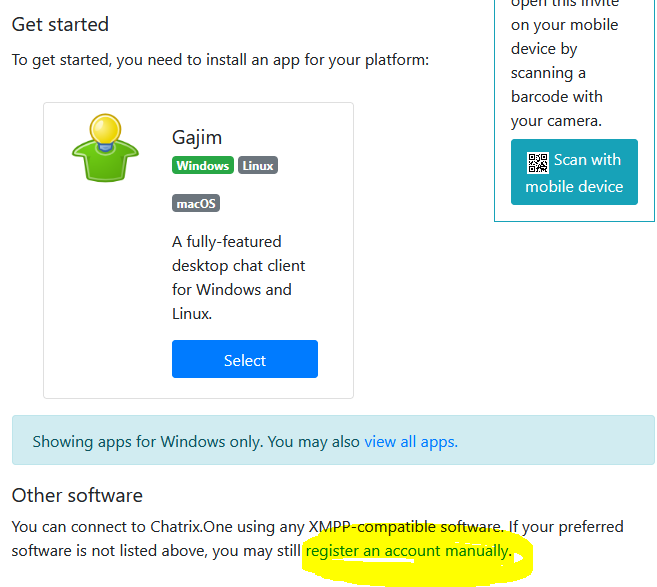The height and width of the screenshot is (587, 657).
Task: Click the 'If your preferred' sentence start
Action: [562, 527]
